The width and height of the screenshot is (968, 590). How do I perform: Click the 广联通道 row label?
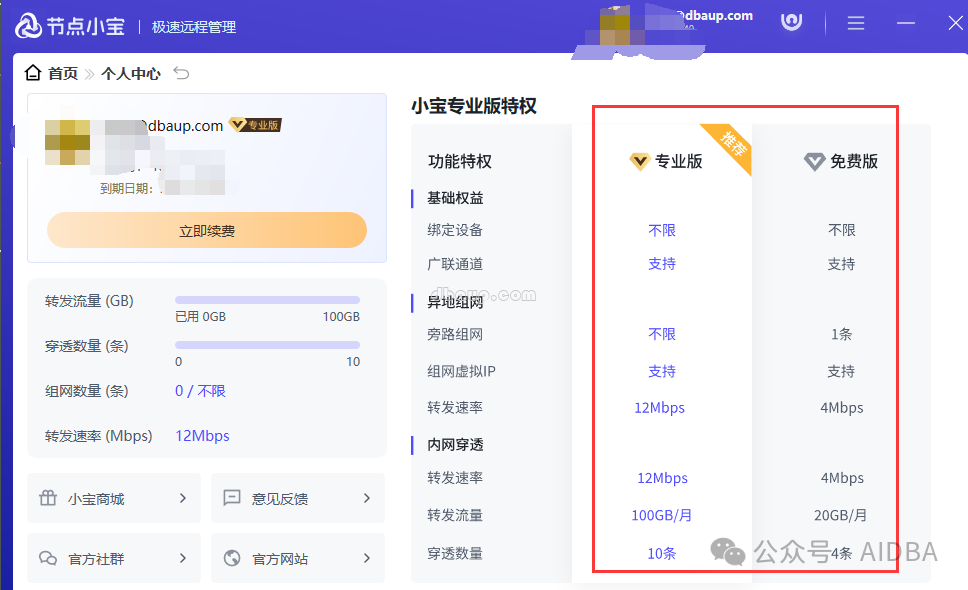point(455,264)
